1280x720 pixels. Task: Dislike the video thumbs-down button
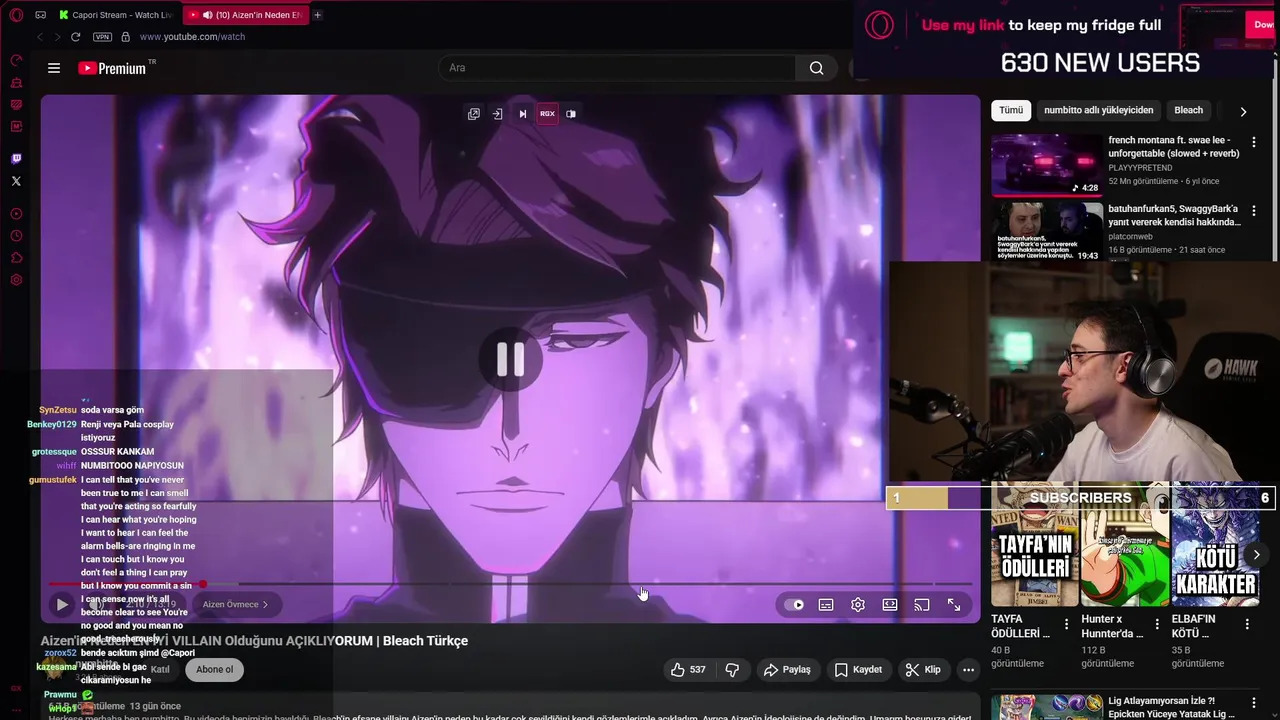click(732, 670)
